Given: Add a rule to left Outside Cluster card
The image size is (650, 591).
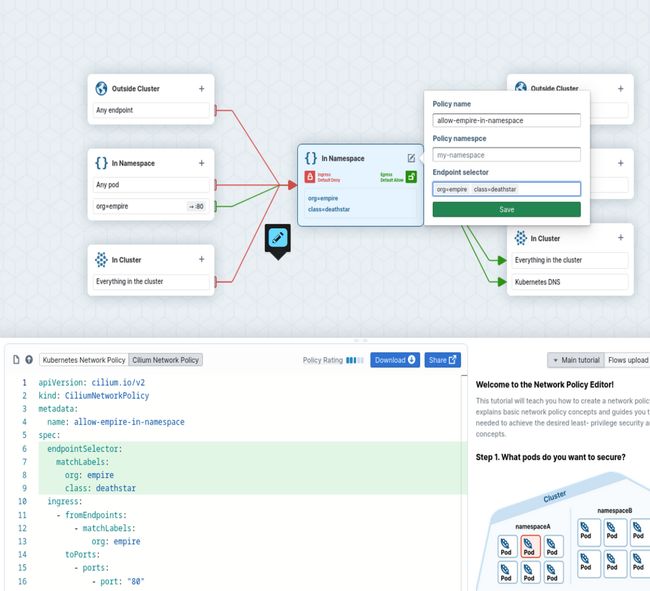Looking at the screenshot, I should [x=201, y=89].
